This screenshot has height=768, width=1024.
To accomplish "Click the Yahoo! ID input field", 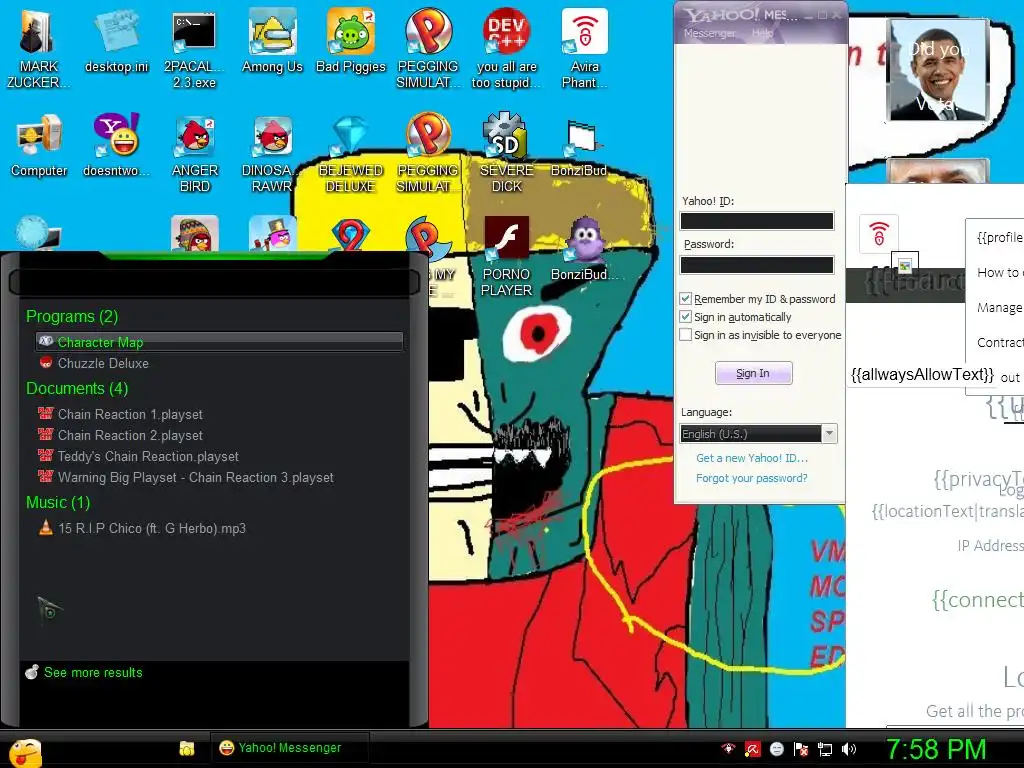I will pos(757,221).
